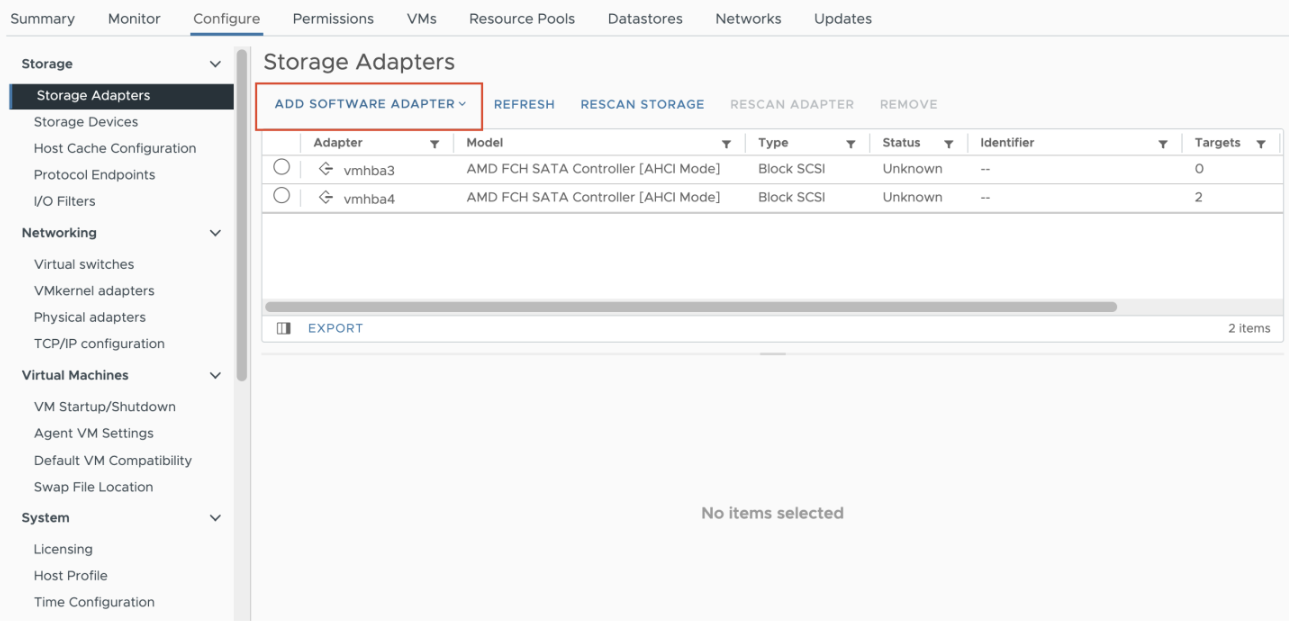The width and height of the screenshot is (1308, 624).
Task: Open the Add Software Adapter dropdown
Action: tap(370, 104)
